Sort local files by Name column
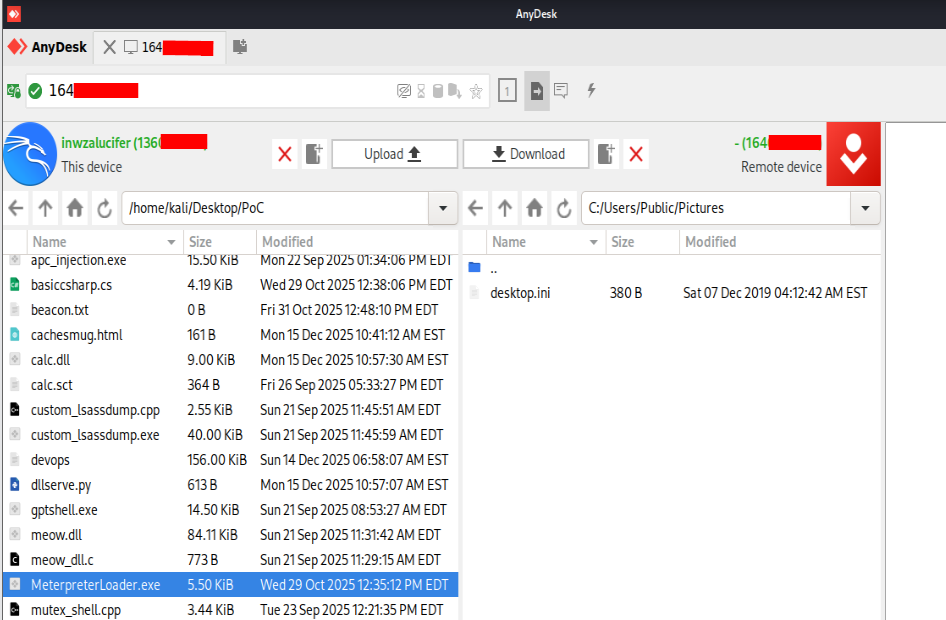This screenshot has width=946, height=620. pos(104,242)
